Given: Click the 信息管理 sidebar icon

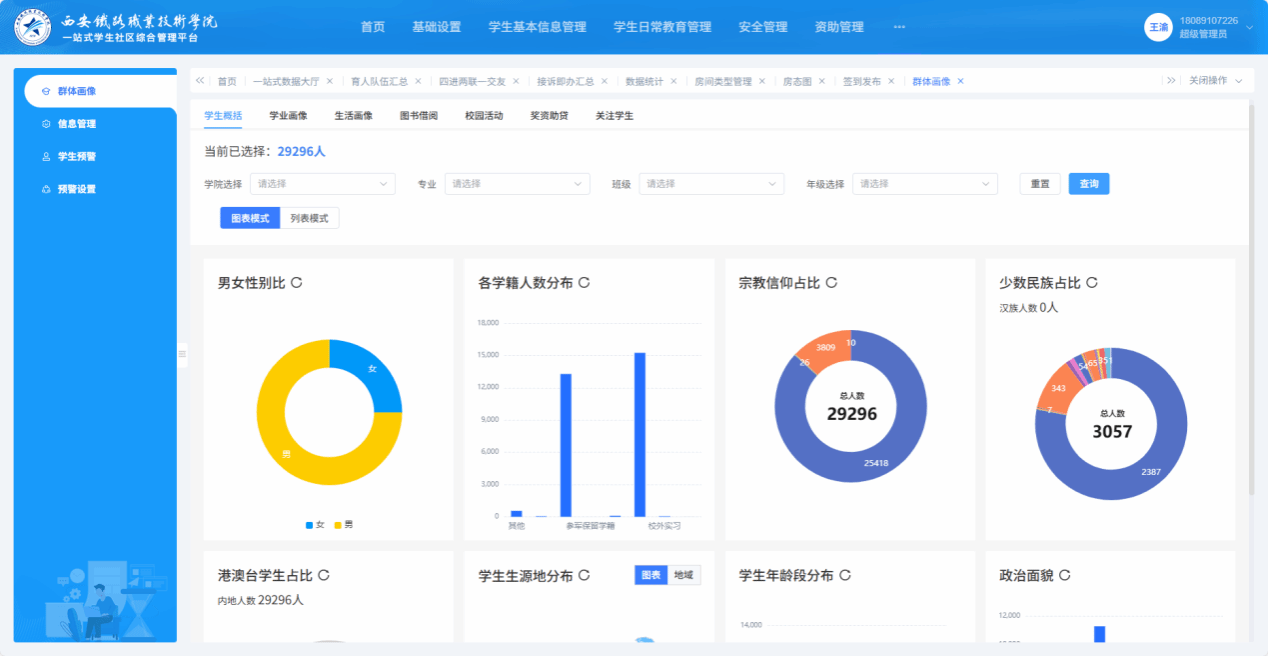Looking at the screenshot, I should pyautogui.click(x=46, y=124).
